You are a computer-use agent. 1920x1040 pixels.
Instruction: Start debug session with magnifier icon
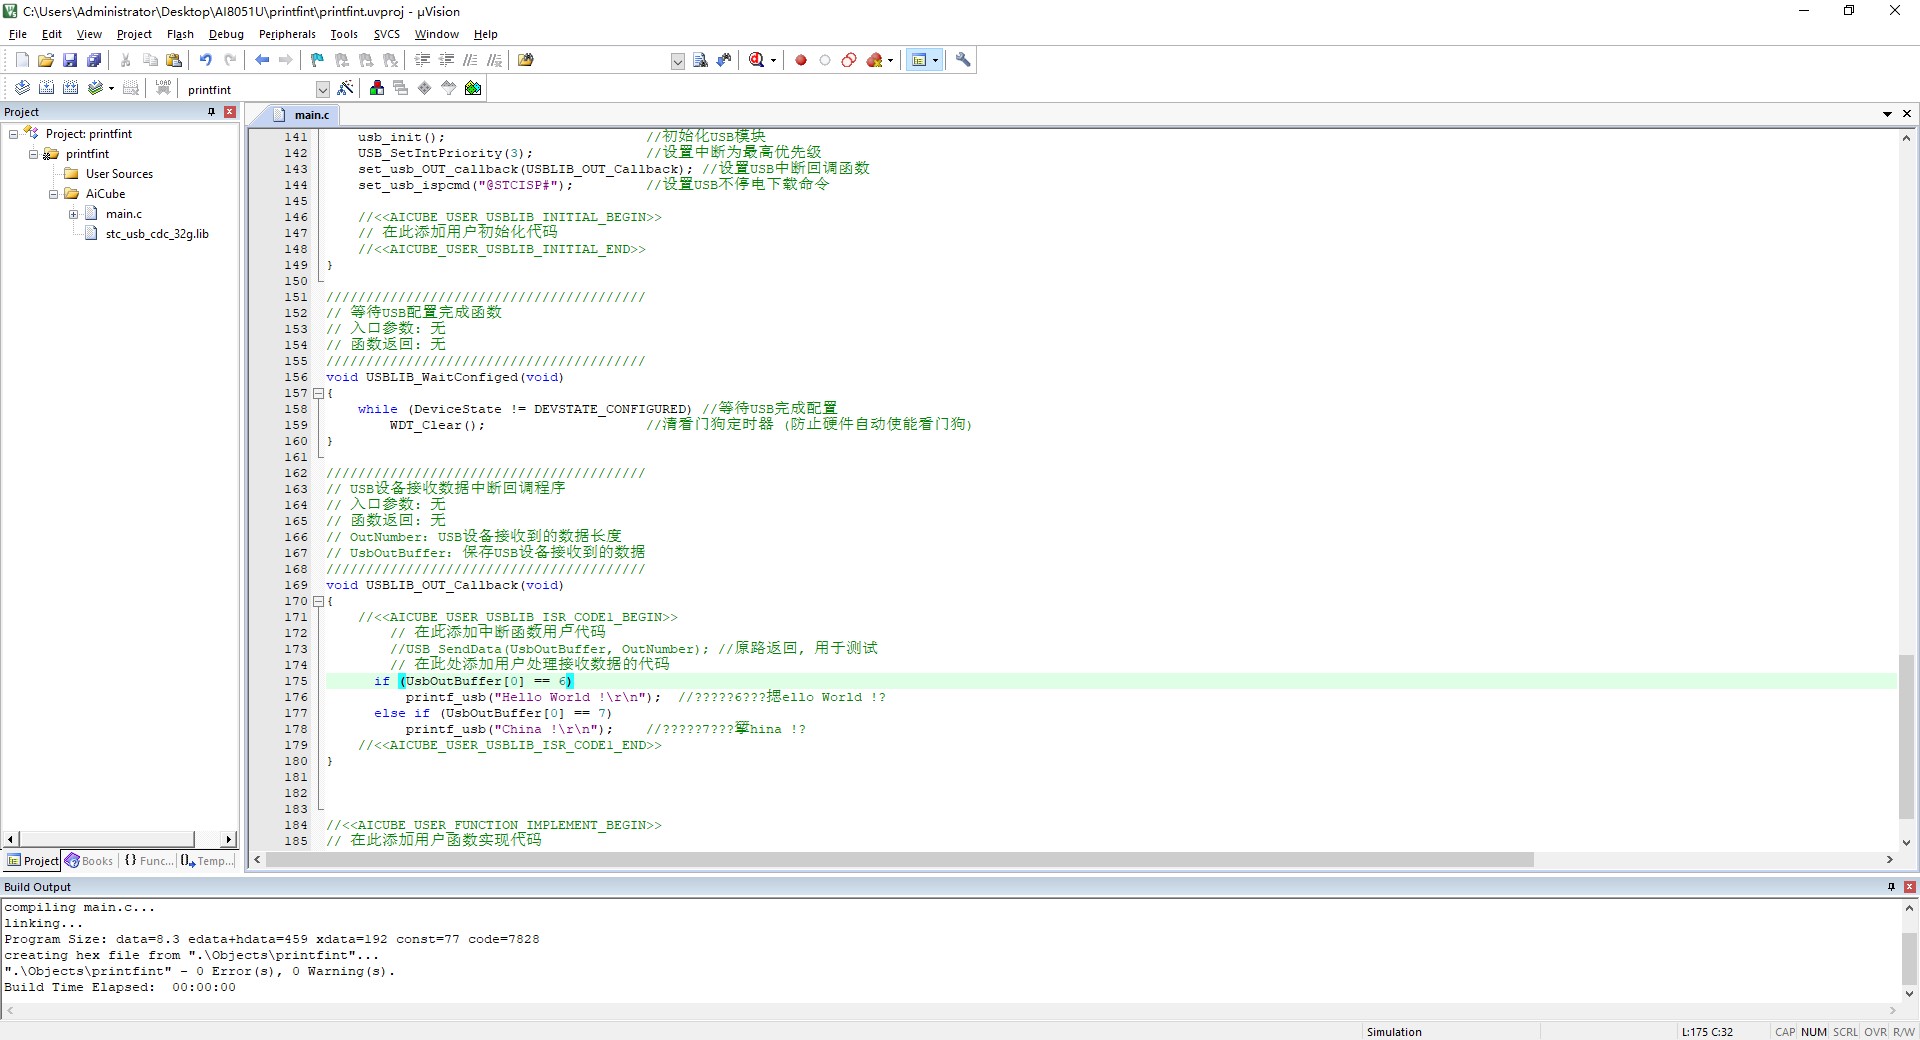pyautogui.click(x=757, y=60)
